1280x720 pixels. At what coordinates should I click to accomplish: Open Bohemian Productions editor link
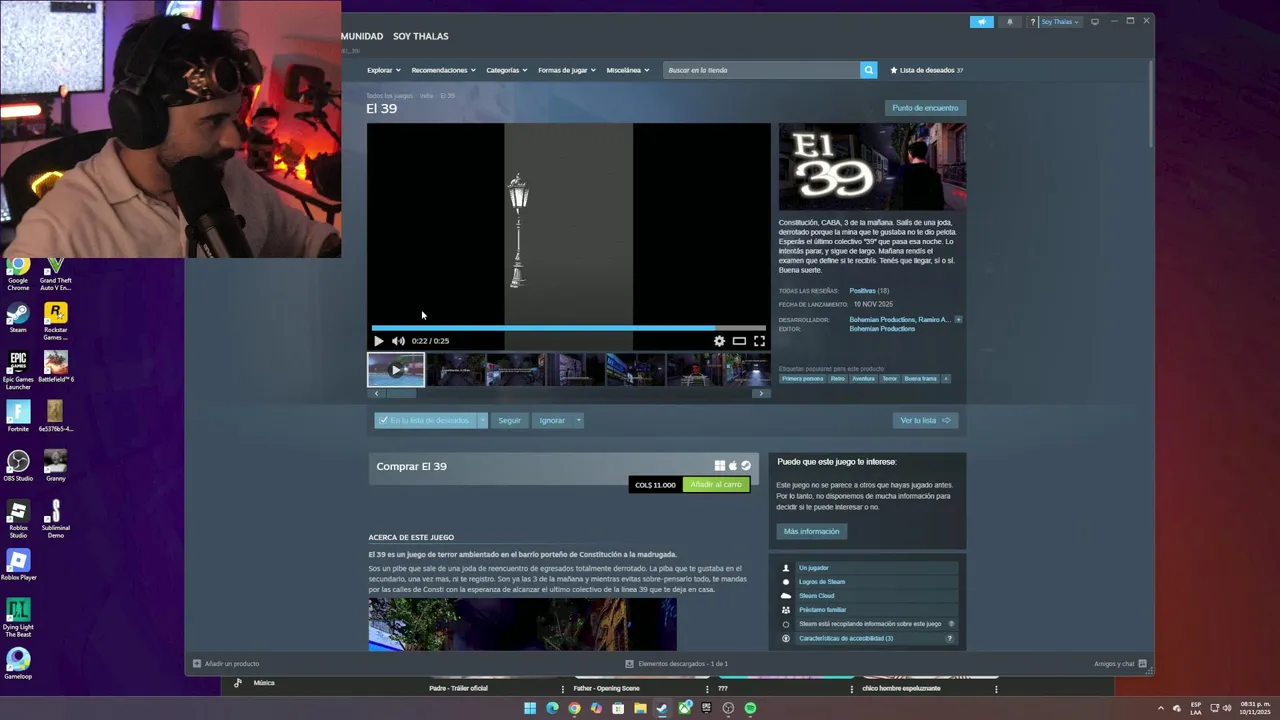(882, 329)
